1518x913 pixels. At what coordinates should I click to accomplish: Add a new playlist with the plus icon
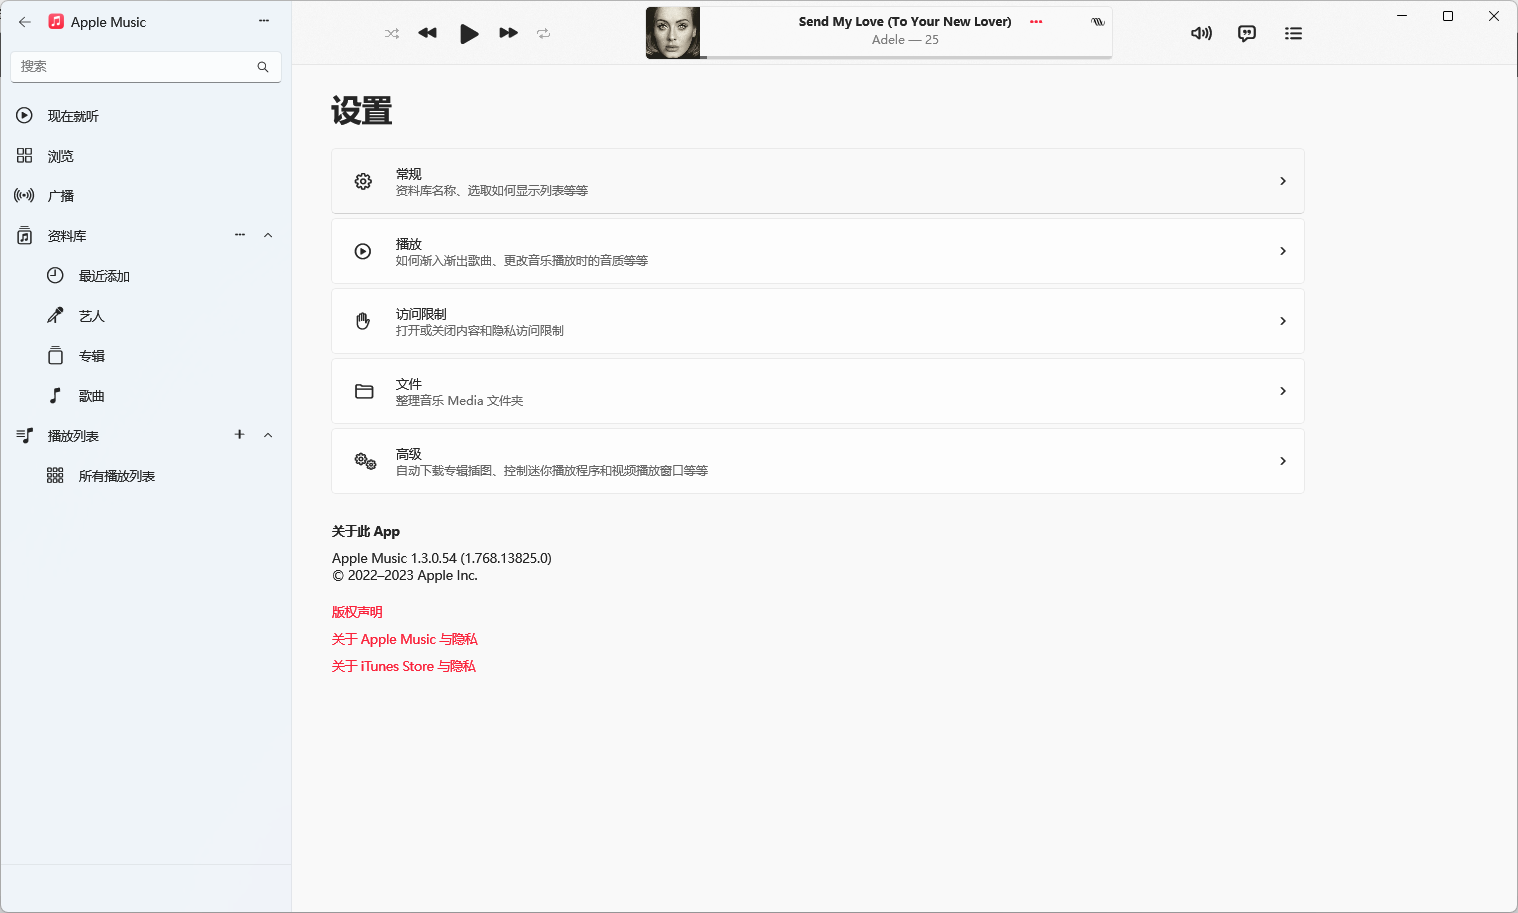[240, 434]
